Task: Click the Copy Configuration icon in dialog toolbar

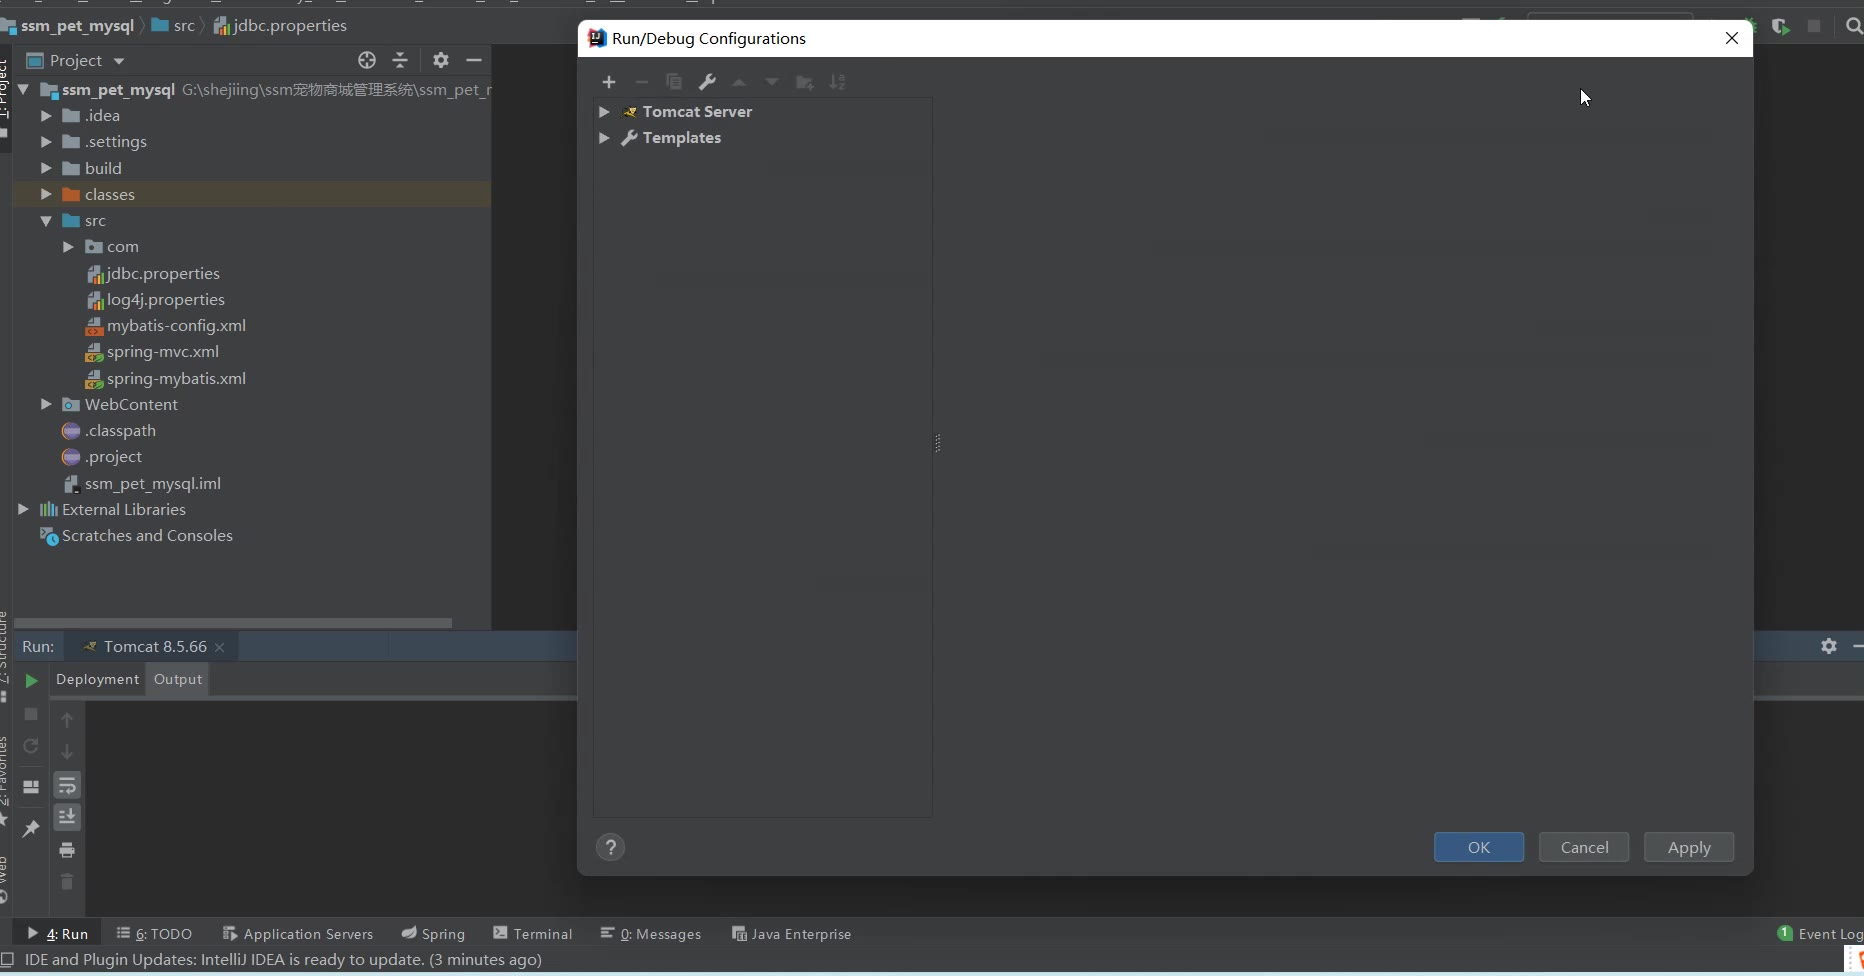Action: coord(674,82)
